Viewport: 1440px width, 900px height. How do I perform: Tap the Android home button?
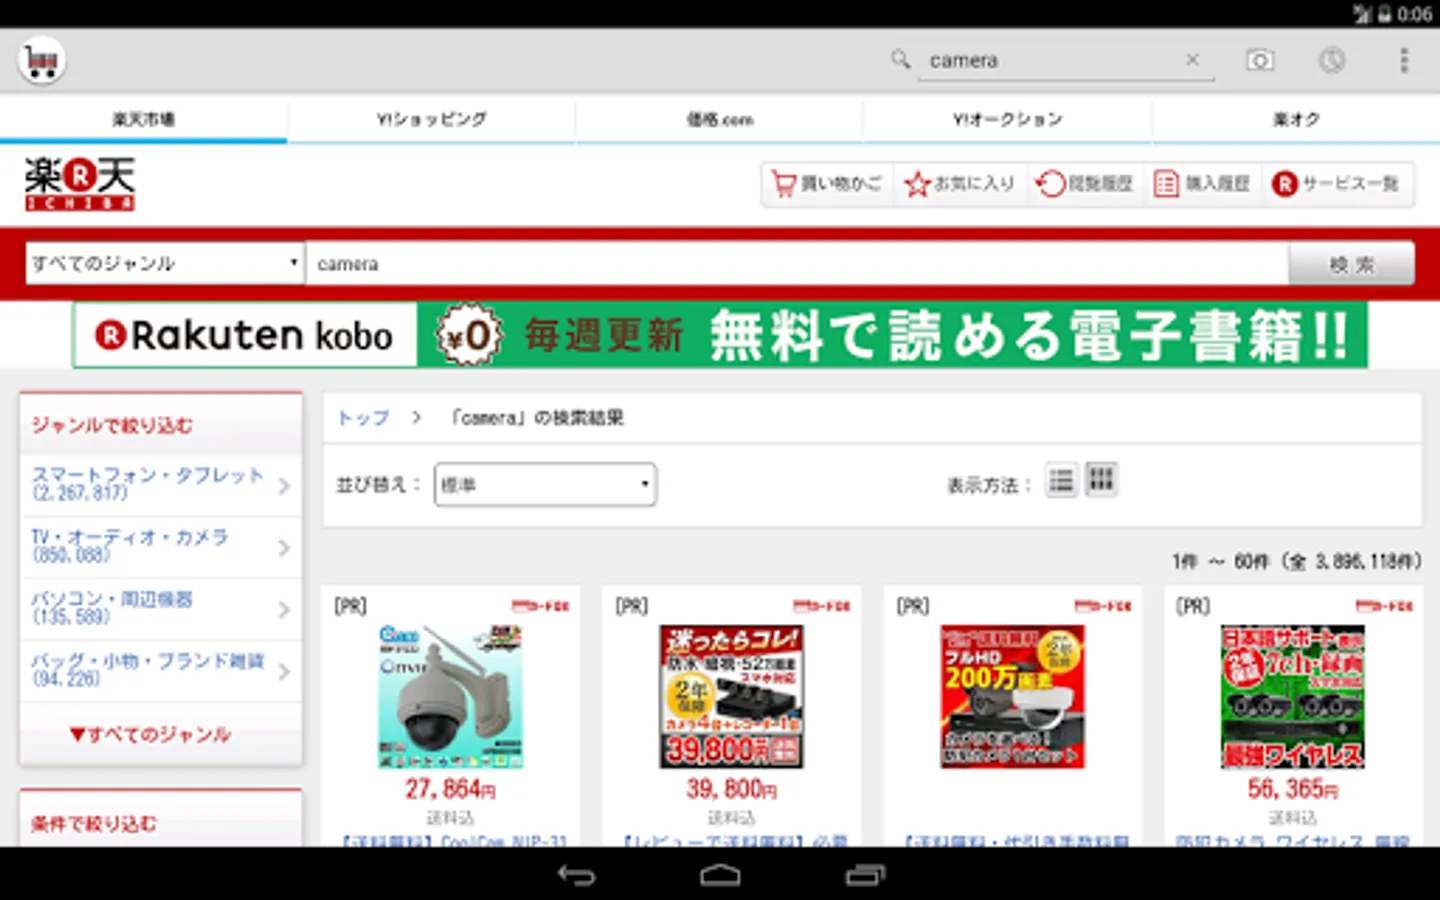click(720, 876)
